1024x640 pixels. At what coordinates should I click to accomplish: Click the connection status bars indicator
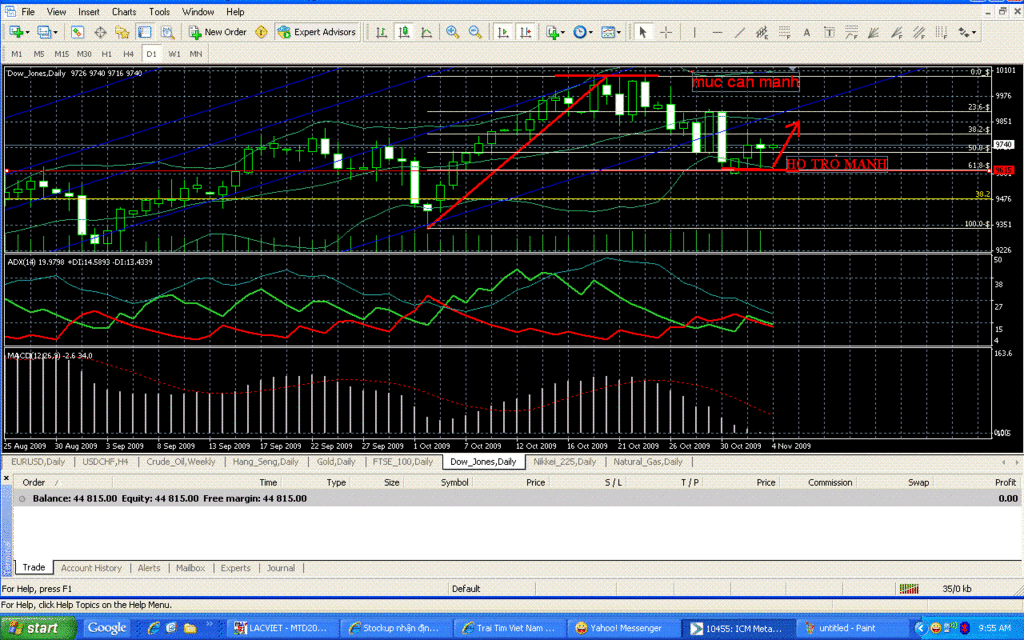click(x=909, y=588)
